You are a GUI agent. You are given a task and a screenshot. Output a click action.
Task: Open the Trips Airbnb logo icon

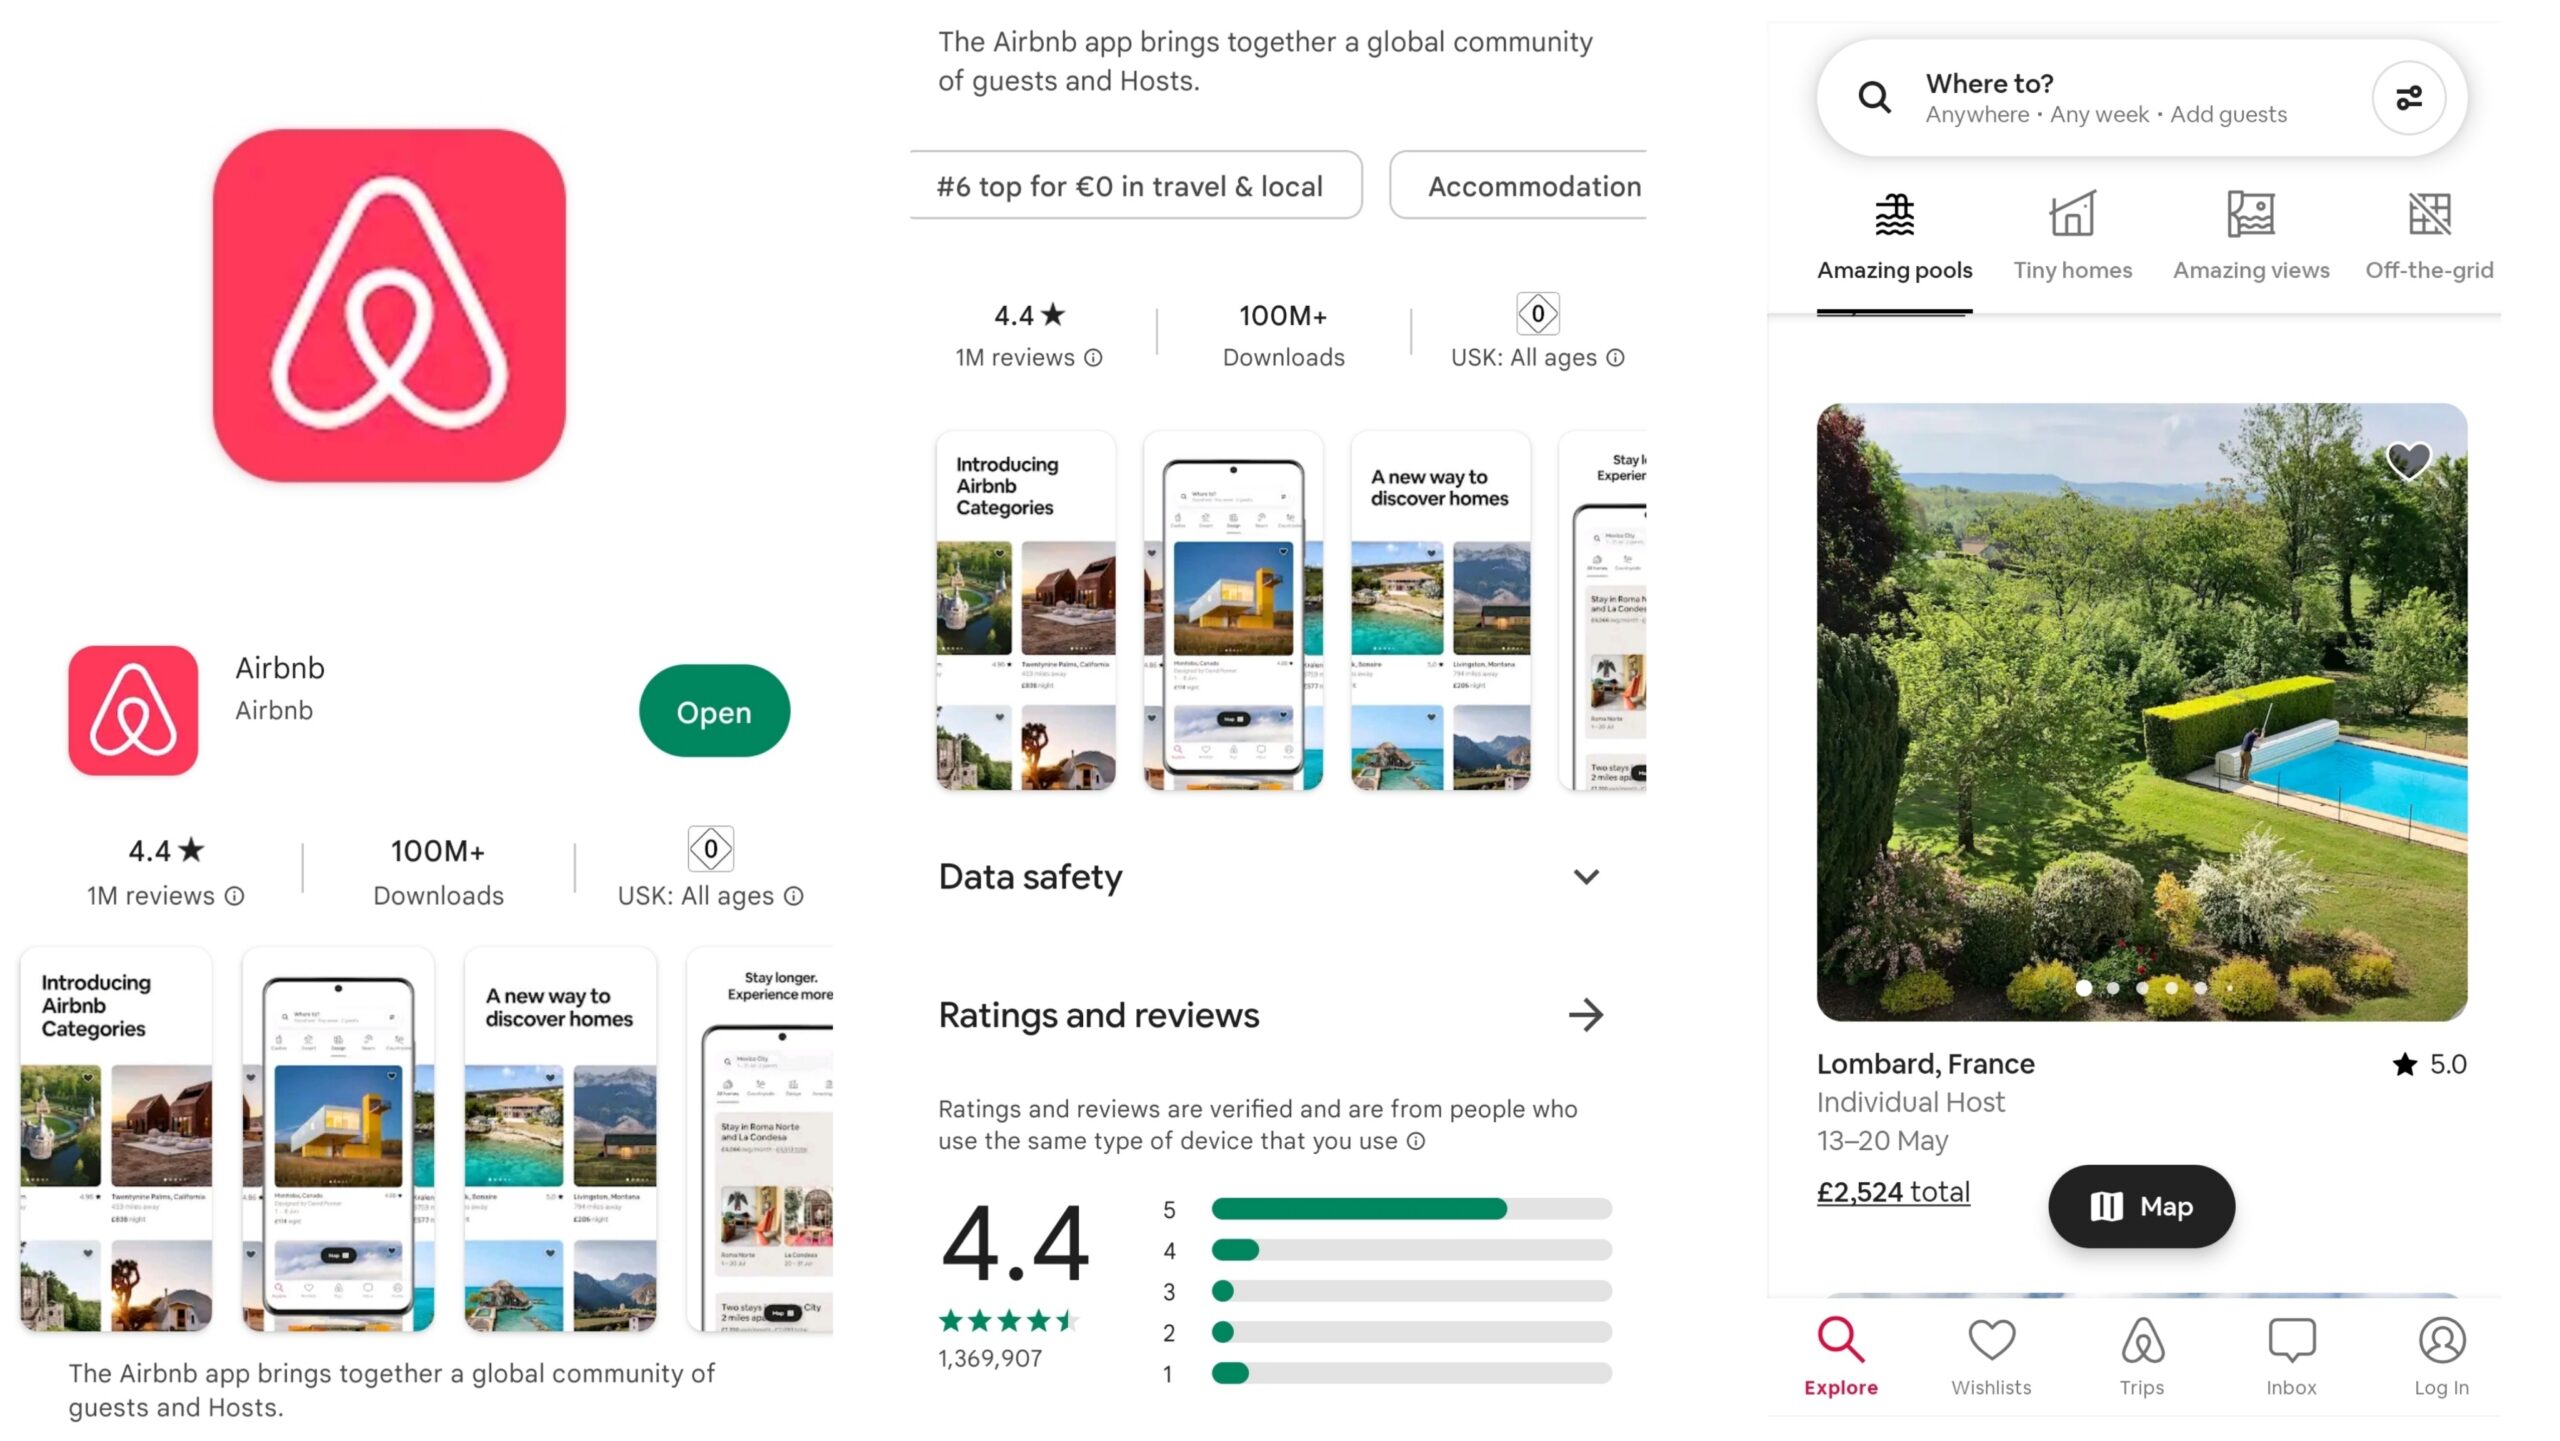[2142, 1340]
